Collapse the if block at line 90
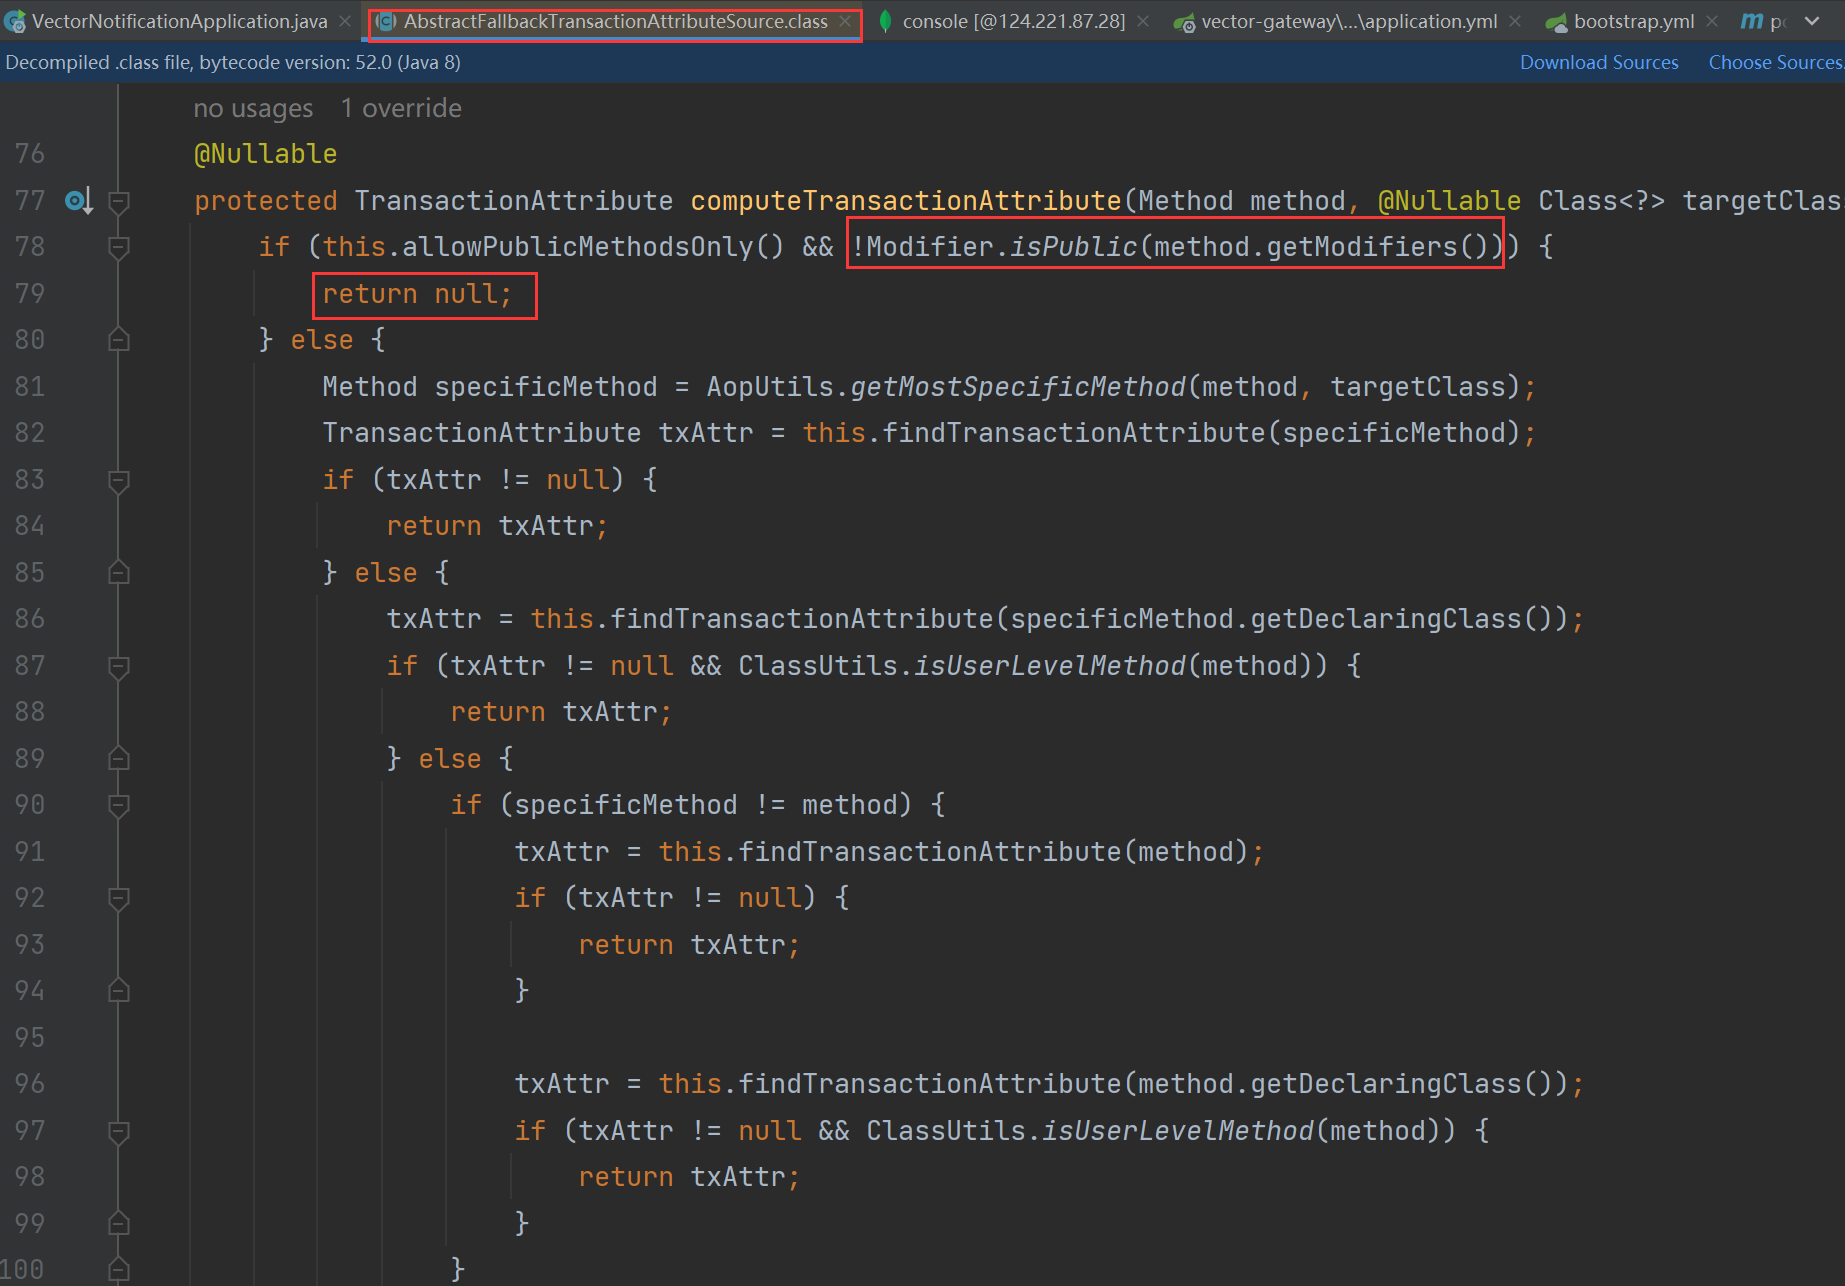1845x1286 pixels. (118, 805)
